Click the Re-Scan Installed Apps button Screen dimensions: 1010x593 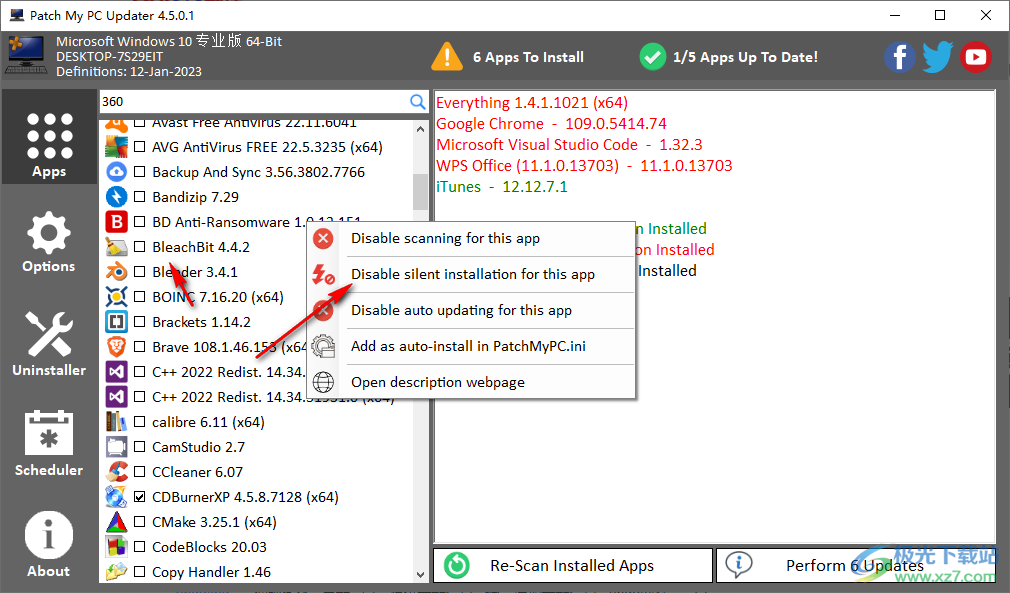click(571, 565)
